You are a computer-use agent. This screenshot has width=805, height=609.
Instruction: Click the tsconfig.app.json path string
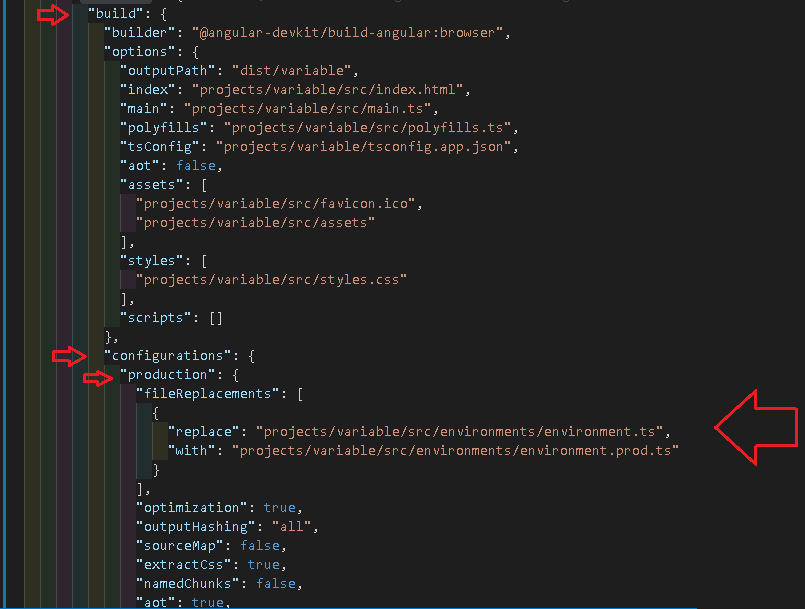[367, 147]
